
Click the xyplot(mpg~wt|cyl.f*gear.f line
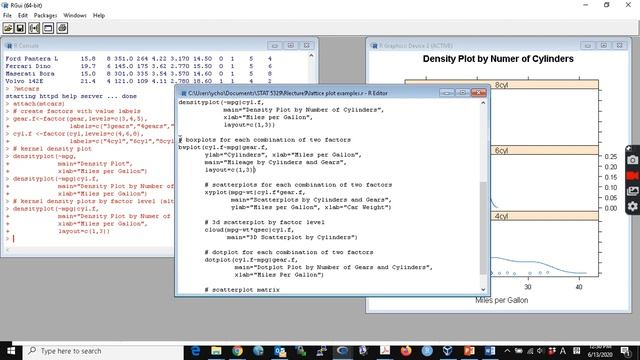(255, 192)
